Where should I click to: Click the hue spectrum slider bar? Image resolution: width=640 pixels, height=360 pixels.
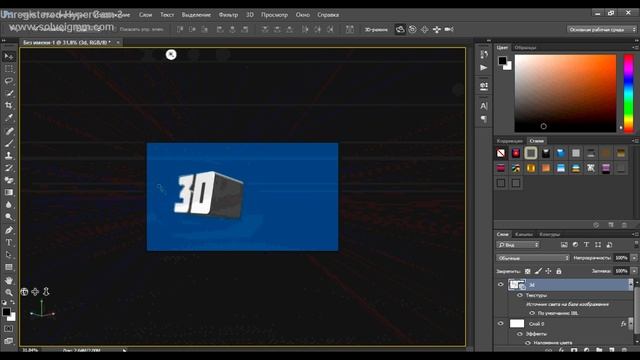coord(629,93)
